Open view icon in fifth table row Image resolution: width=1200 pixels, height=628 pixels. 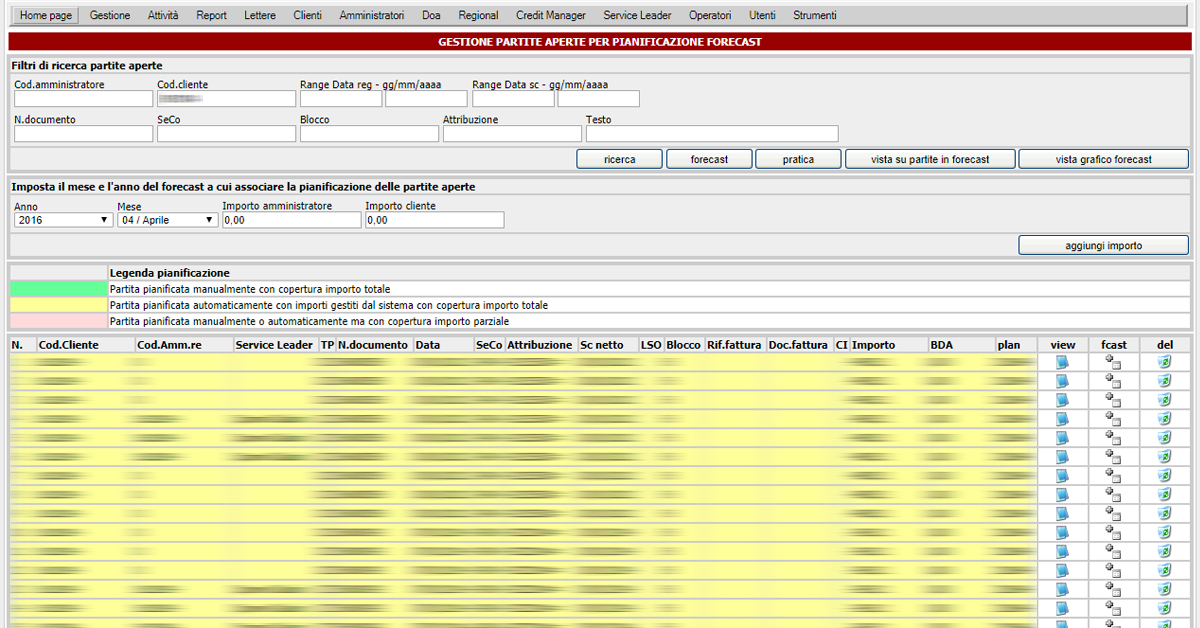[x=1063, y=438]
